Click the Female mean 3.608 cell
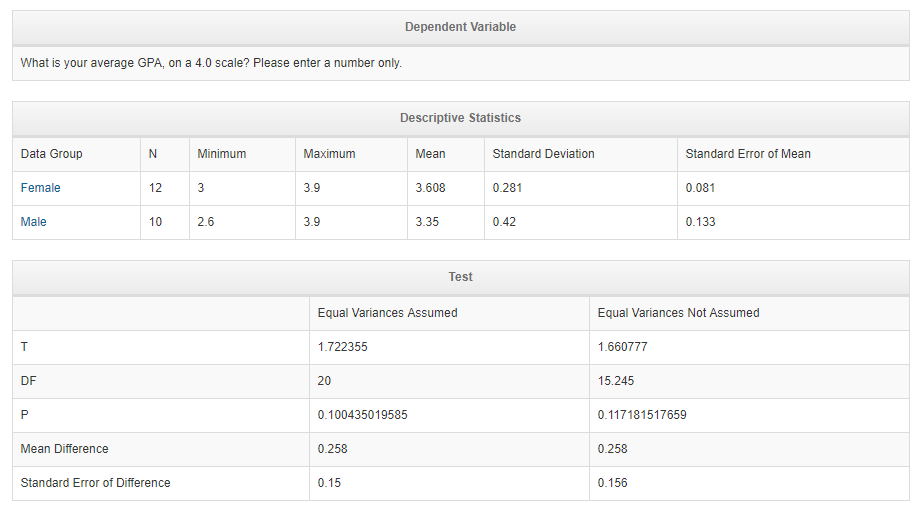 click(446, 188)
